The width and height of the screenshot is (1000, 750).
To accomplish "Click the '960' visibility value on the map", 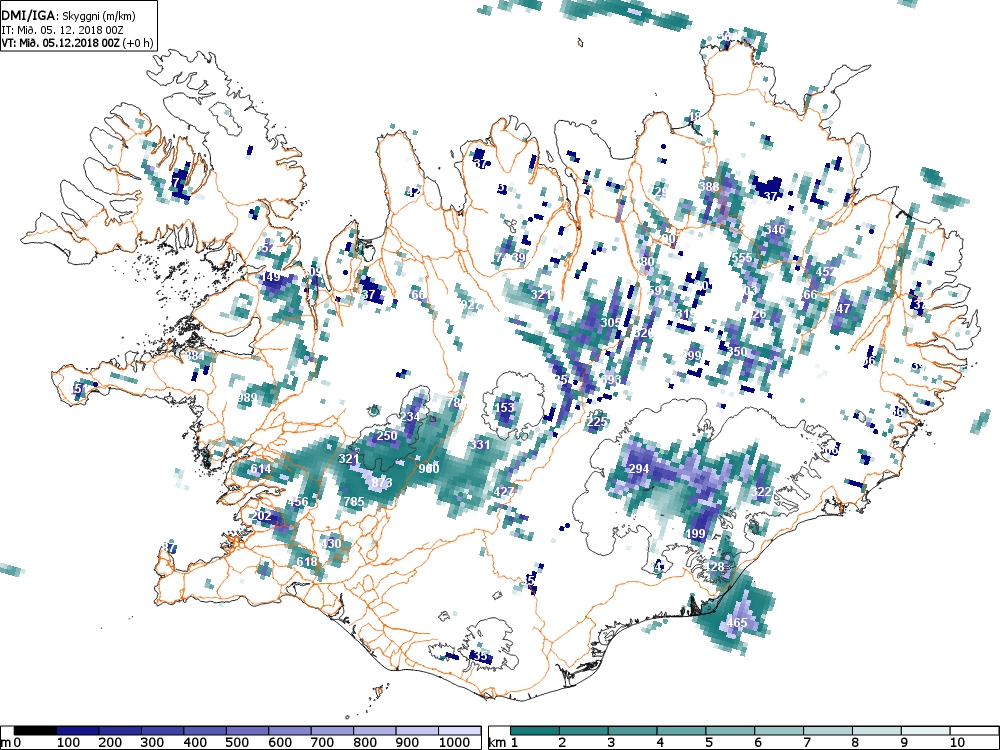I will (x=429, y=469).
